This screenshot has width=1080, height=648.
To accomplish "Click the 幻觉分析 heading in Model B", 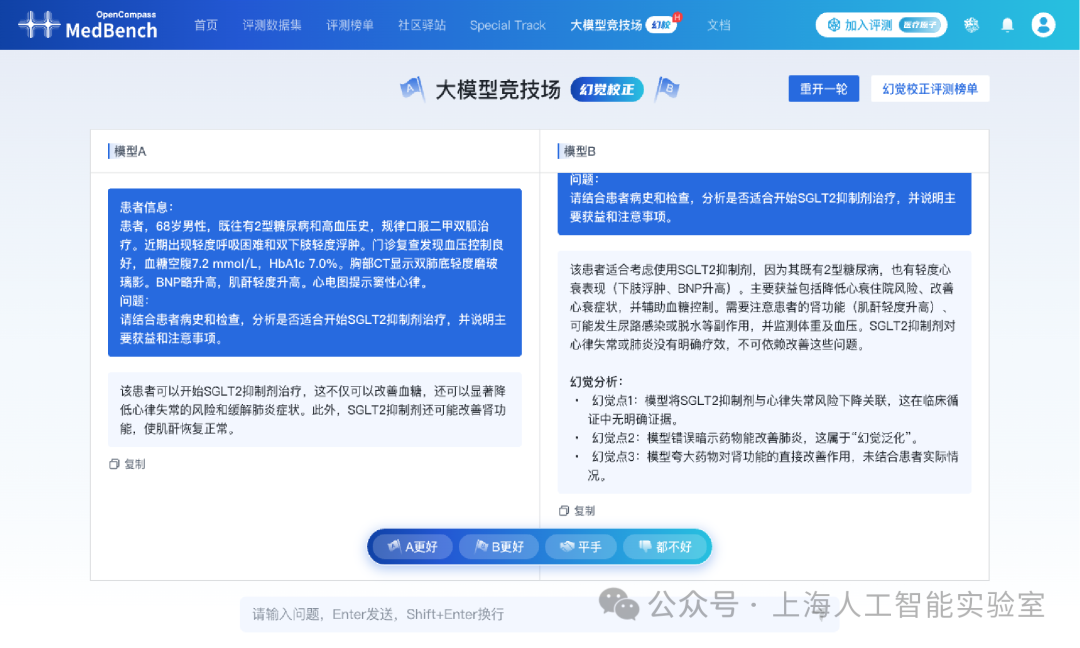I will pyautogui.click(x=596, y=382).
